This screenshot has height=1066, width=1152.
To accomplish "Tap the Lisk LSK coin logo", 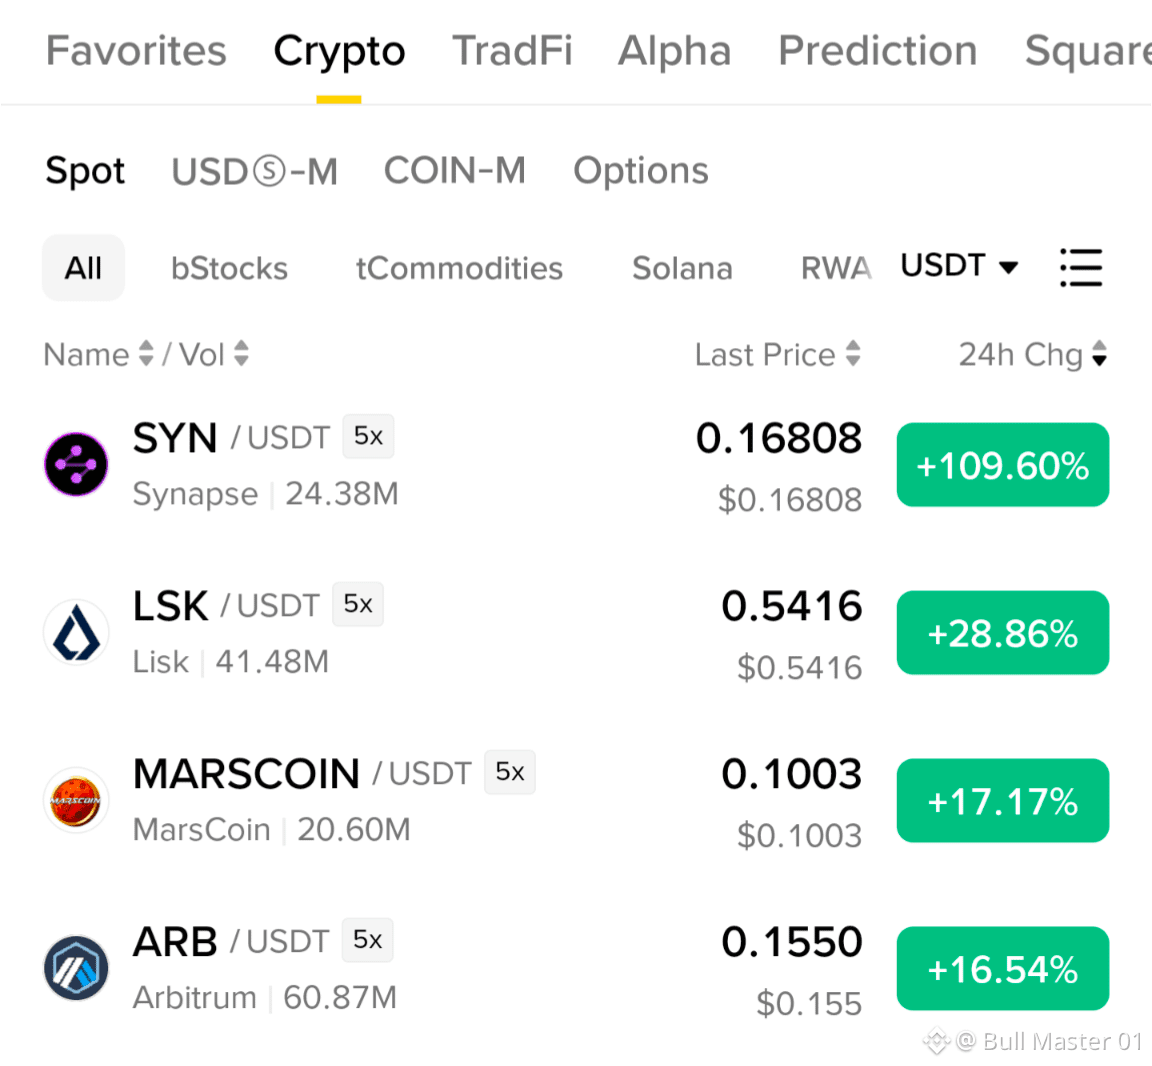I will pyautogui.click(x=76, y=633).
